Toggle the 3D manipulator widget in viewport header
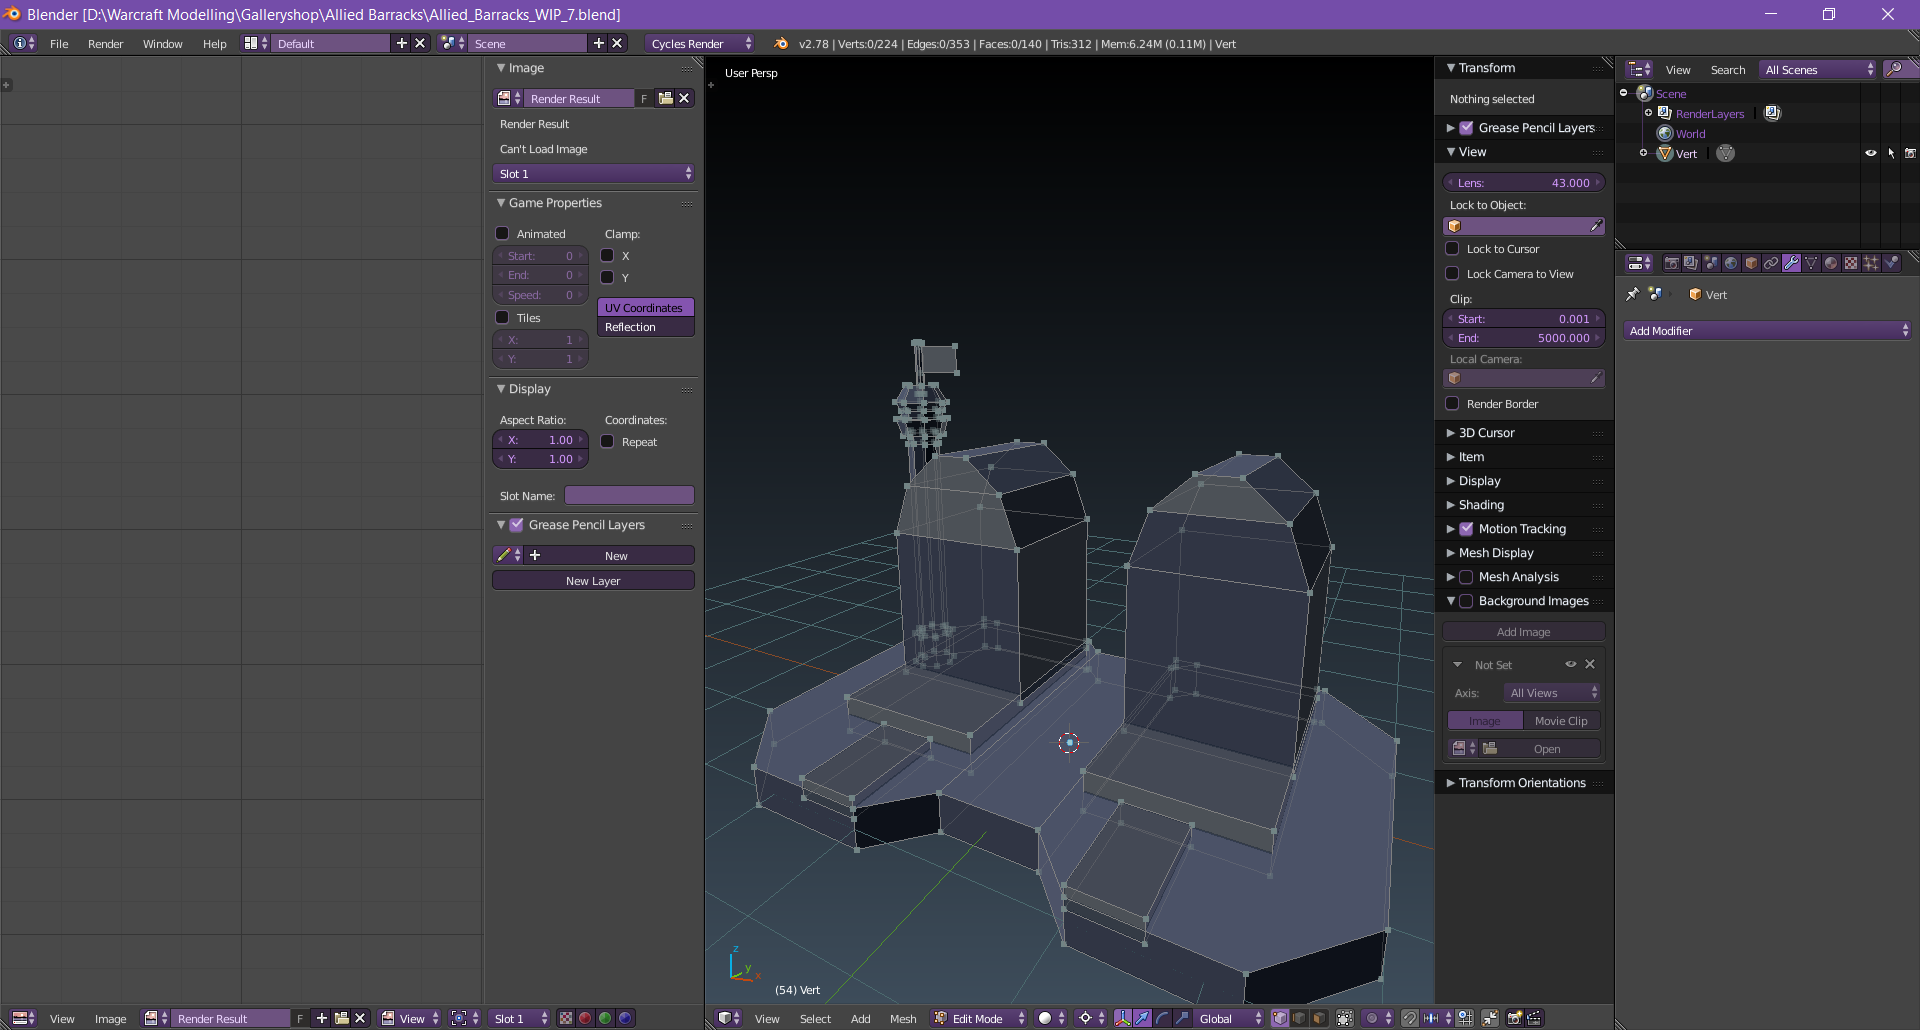1920x1030 pixels. [x=1123, y=1018]
